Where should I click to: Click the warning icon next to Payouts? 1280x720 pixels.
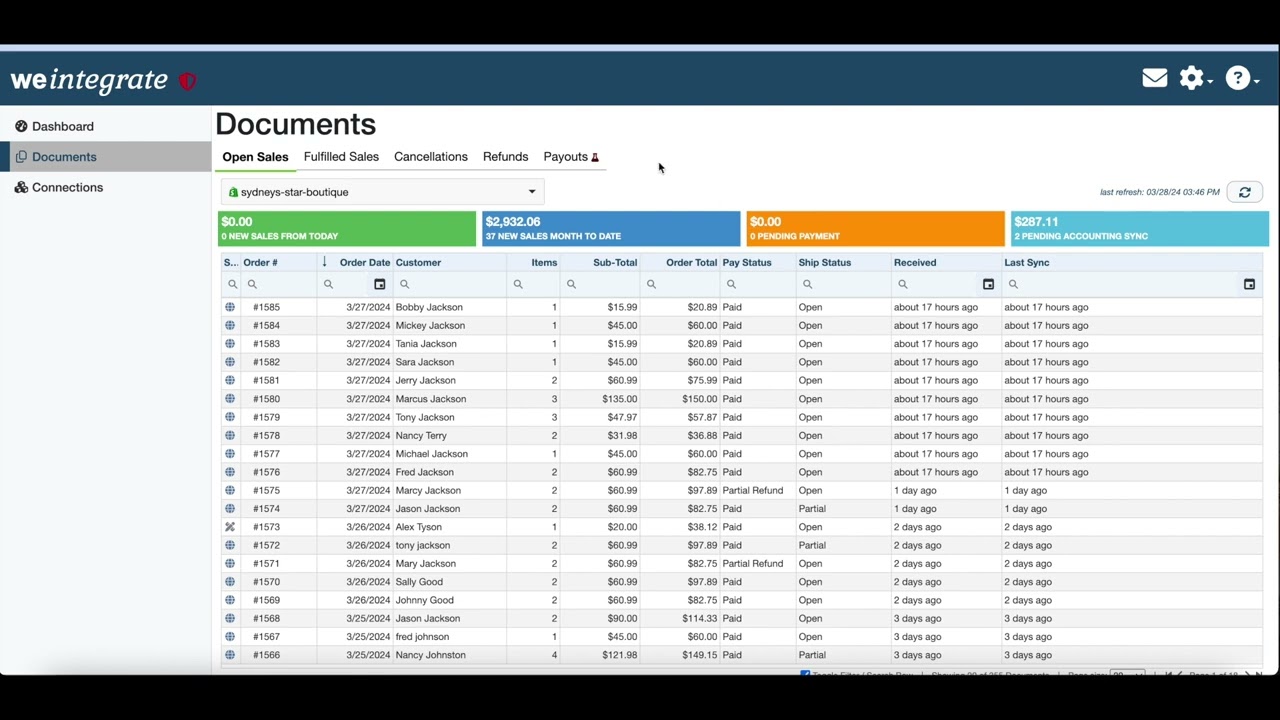click(596, 157)
